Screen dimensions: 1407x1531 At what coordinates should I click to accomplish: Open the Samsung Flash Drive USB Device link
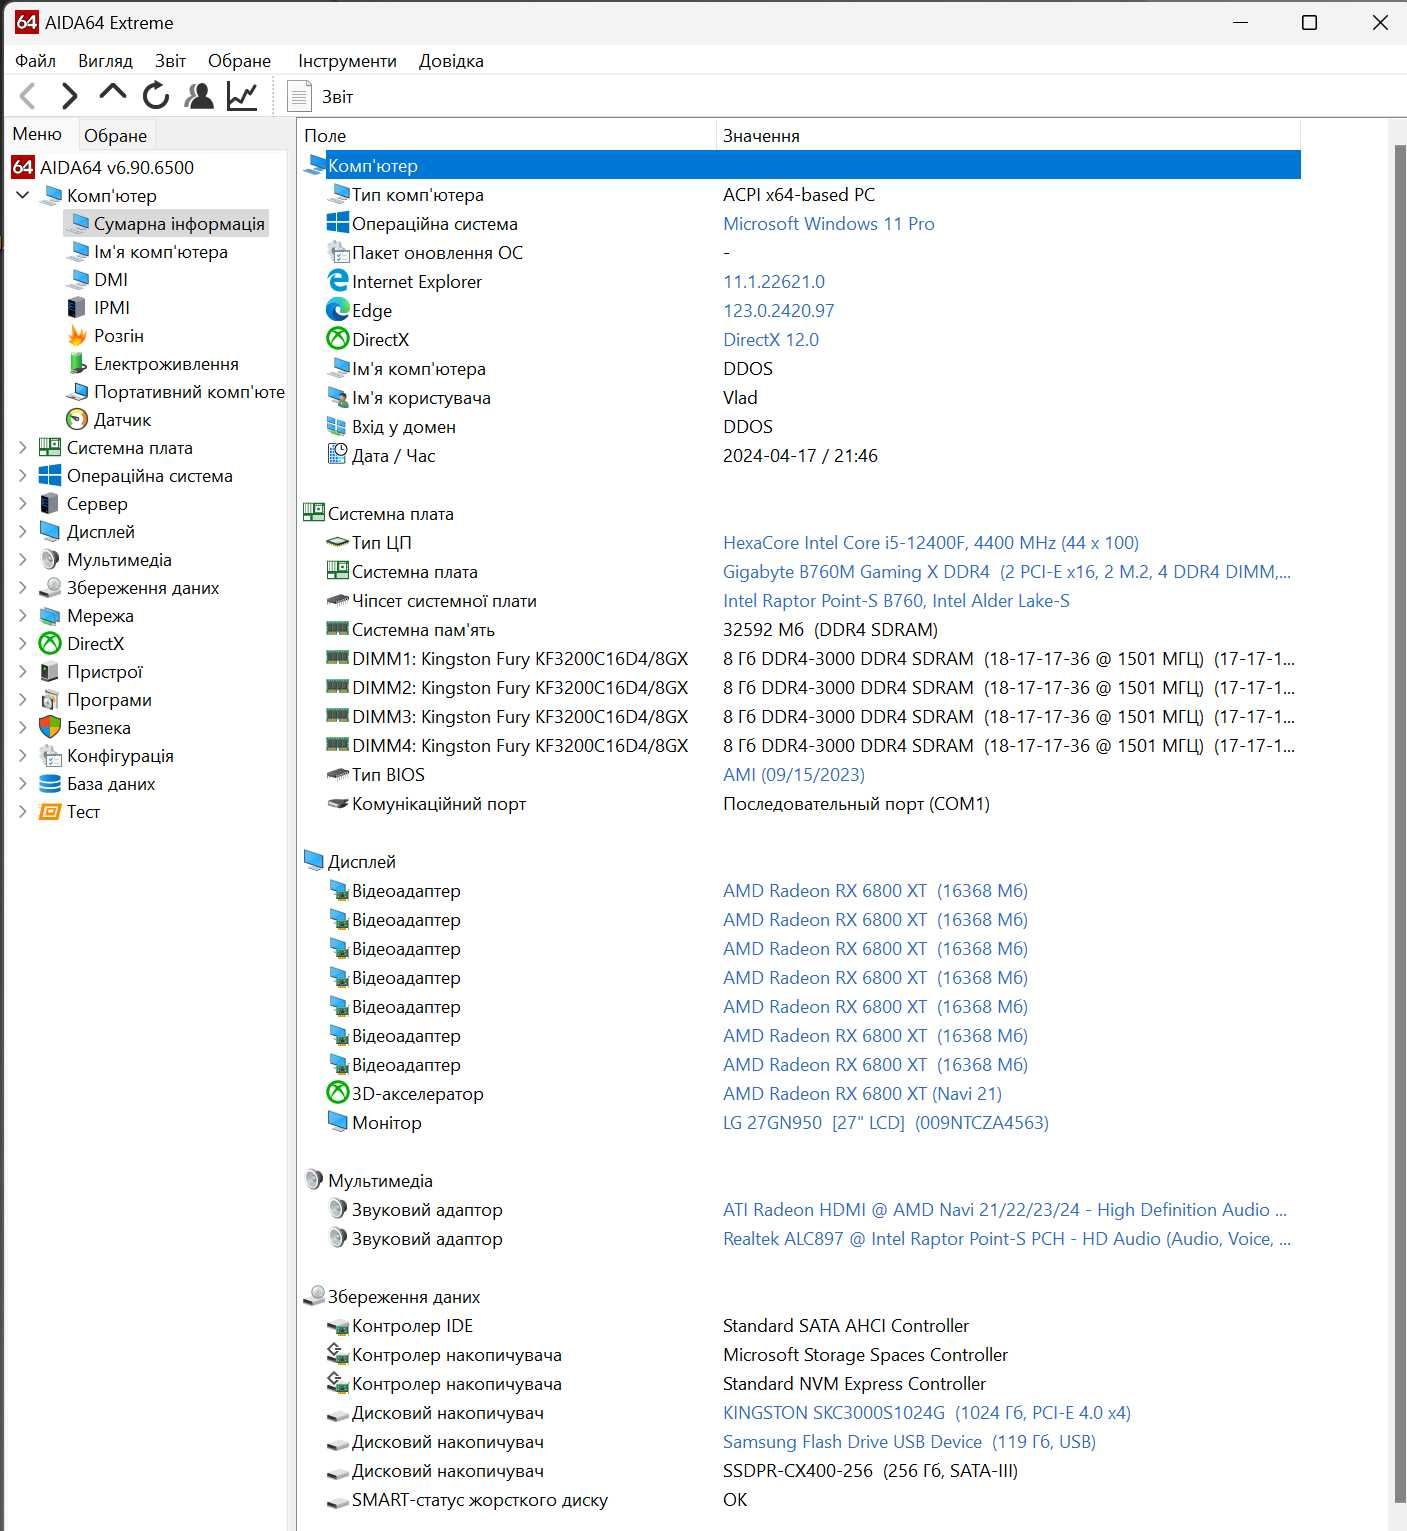click(909, 1441)
